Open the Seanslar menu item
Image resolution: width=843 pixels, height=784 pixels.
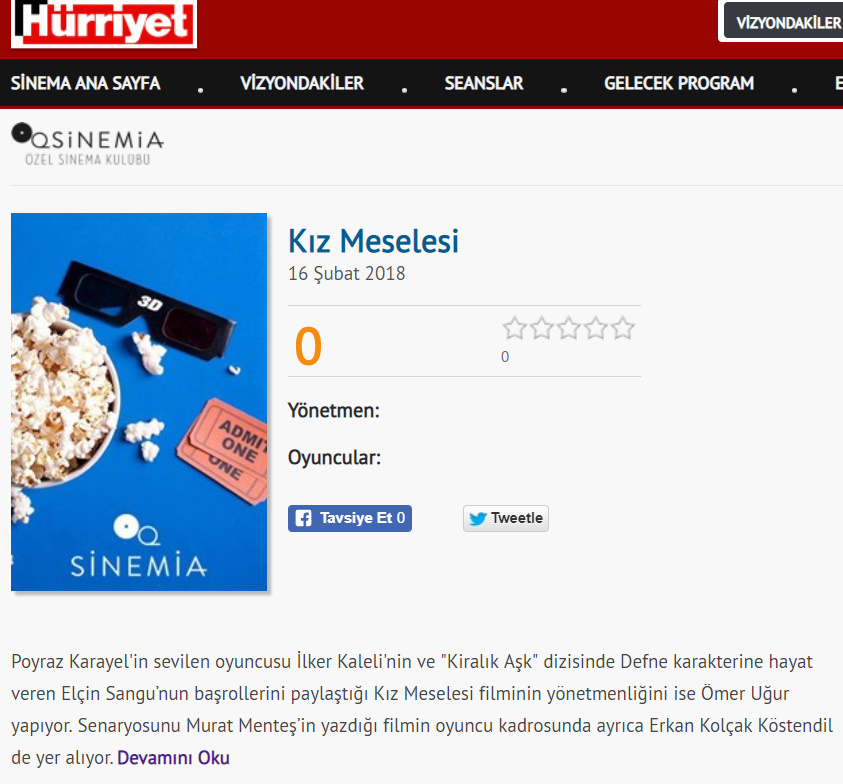pyautogui.click(x=484, y=83)
